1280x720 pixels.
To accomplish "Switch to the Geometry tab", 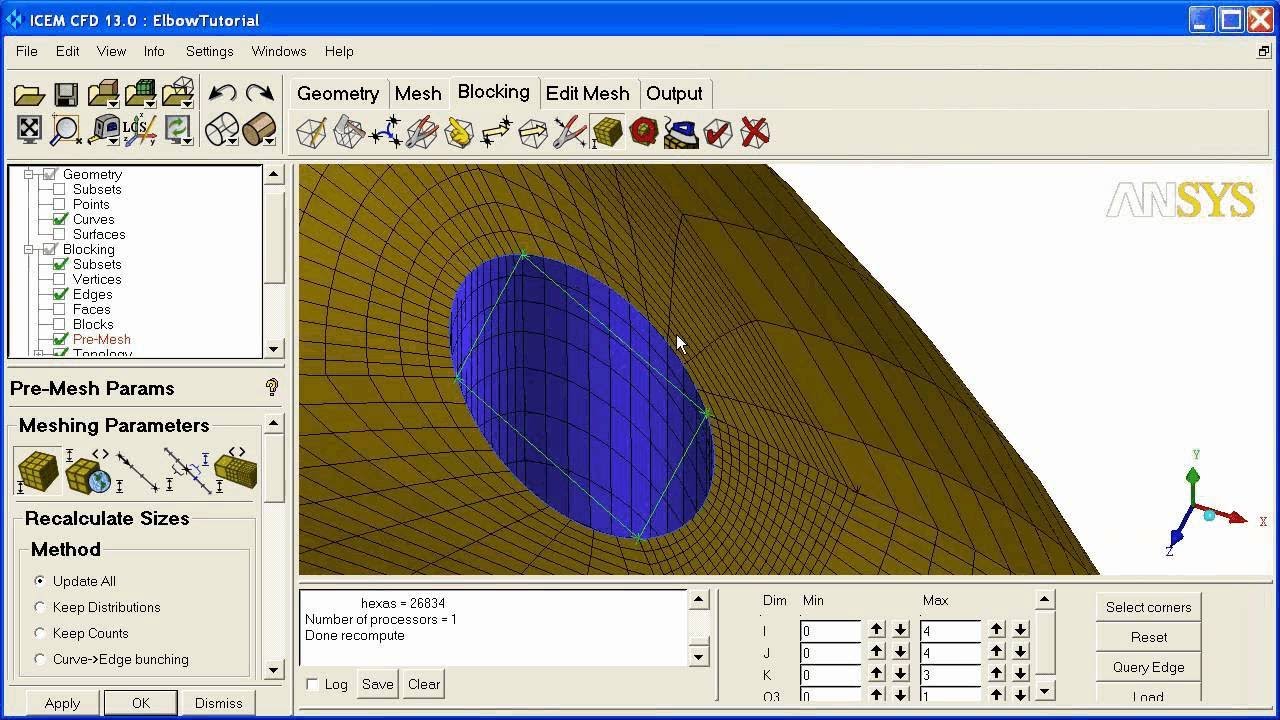I will 338,93.
